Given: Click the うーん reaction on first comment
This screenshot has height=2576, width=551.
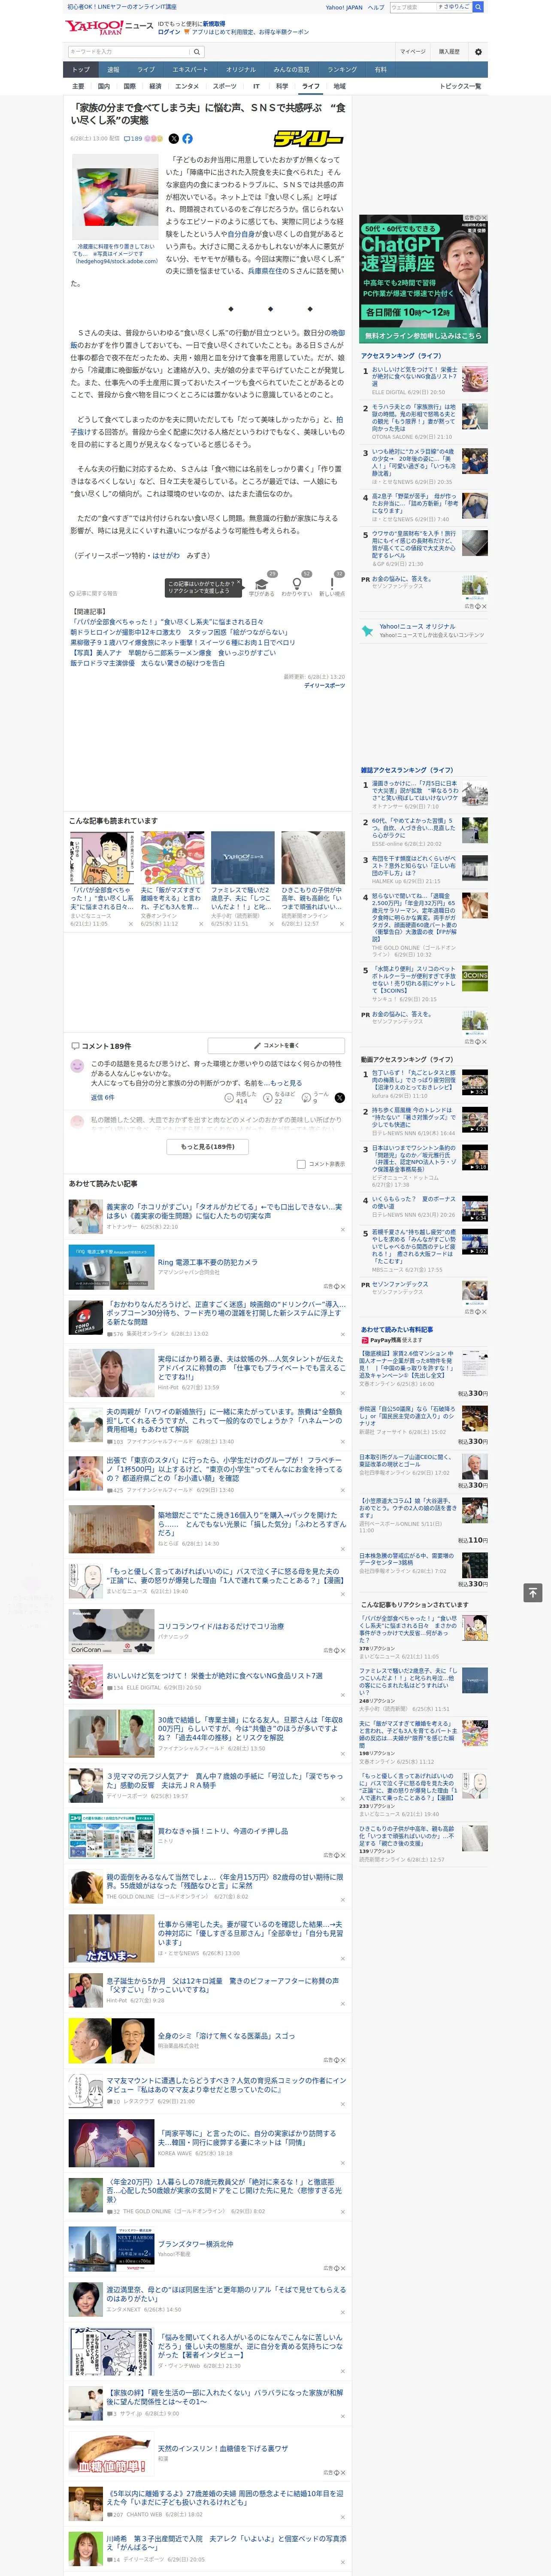Looking at the screenshot, I should tap(316, 1097).
